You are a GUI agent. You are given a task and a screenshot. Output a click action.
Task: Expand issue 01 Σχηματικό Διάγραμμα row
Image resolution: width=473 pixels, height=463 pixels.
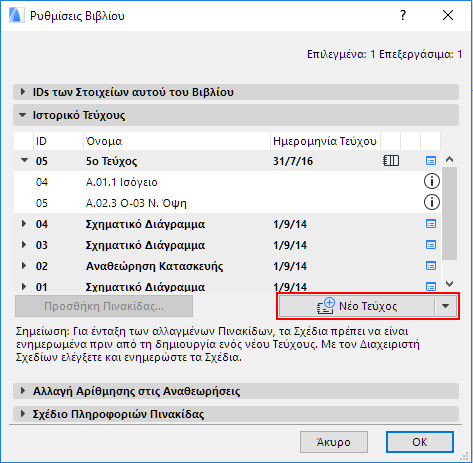(x=24, y=287)
